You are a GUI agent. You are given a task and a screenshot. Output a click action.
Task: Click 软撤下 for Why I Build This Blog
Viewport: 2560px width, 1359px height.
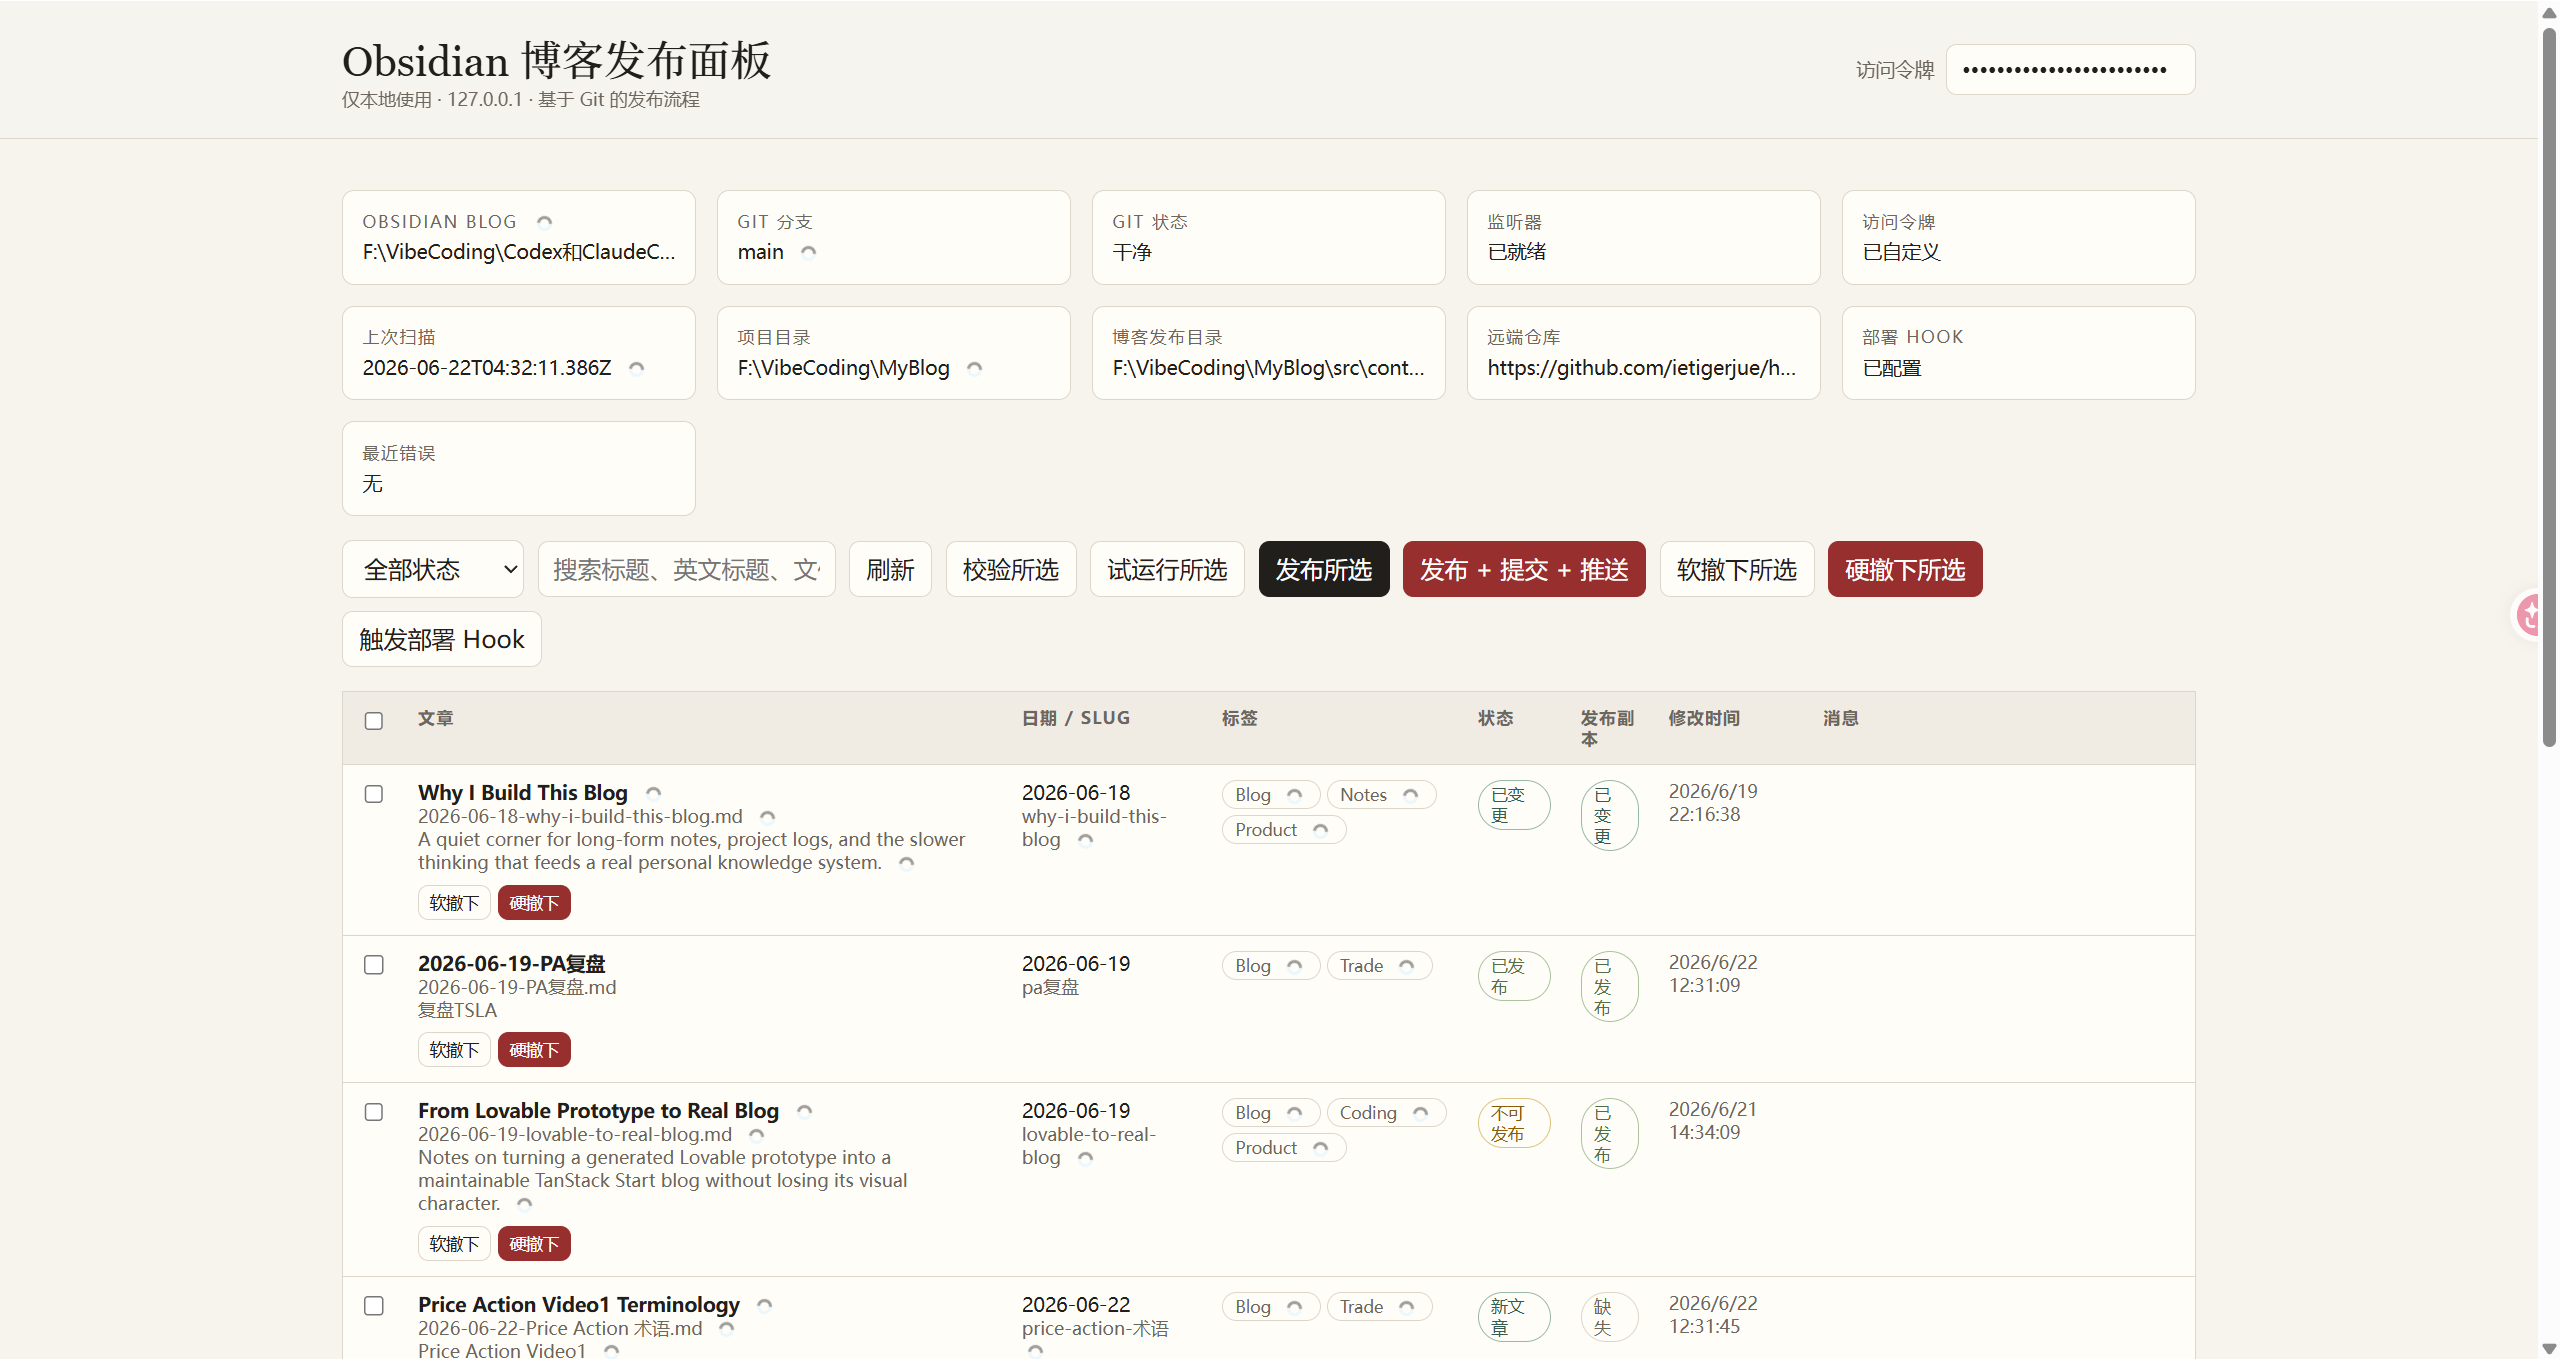(x=454, y=903)
